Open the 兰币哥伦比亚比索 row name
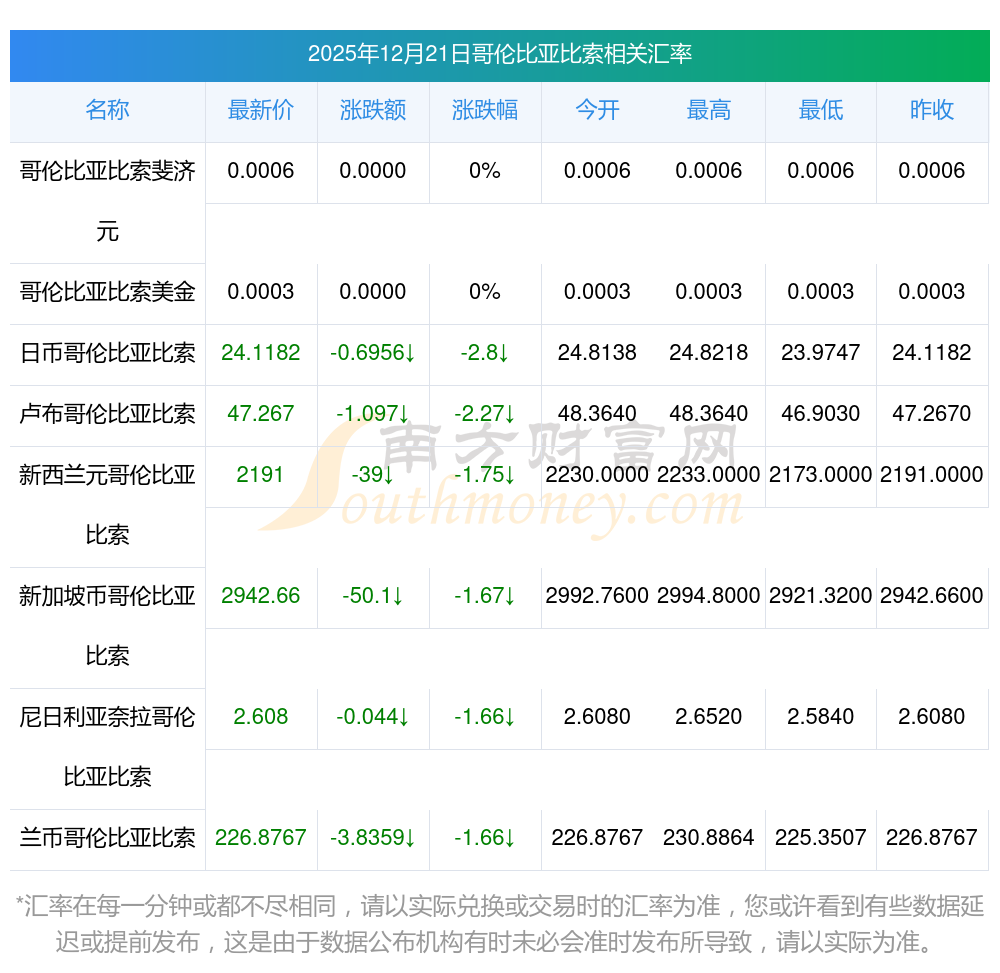The image size is (1000, 973). click(107, 838)
